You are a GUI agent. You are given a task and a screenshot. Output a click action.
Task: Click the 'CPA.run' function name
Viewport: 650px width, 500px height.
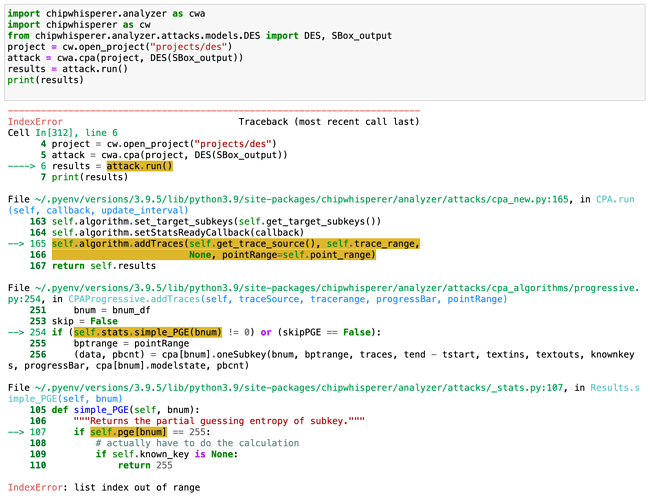[615, 199]
